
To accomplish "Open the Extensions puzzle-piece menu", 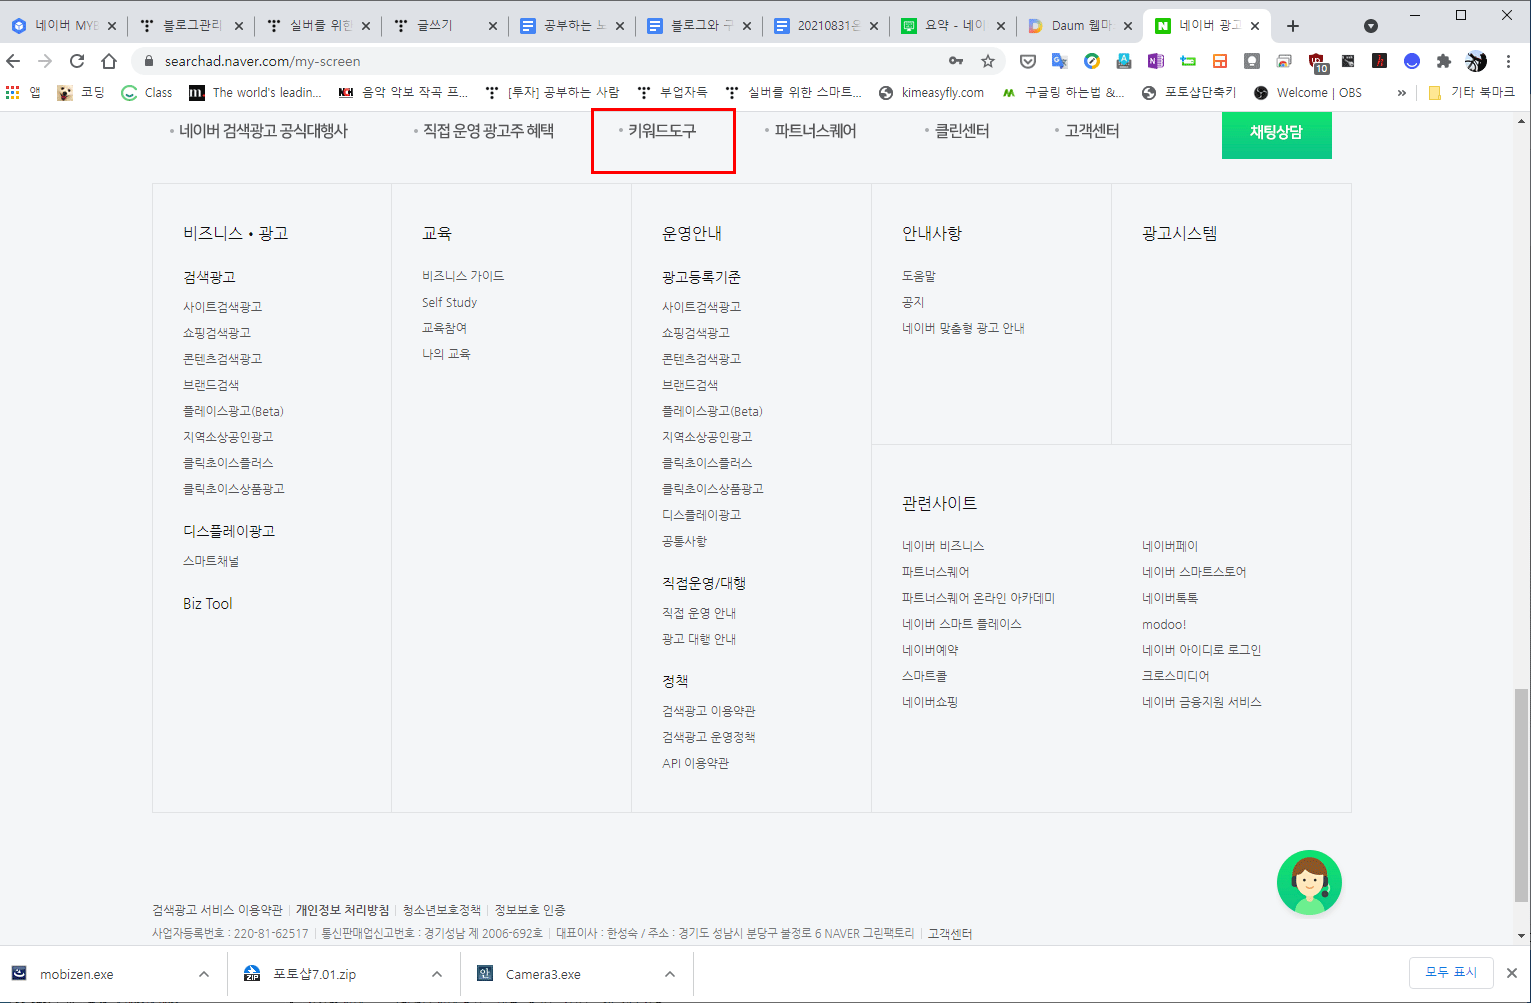I will click(1444, 61).
